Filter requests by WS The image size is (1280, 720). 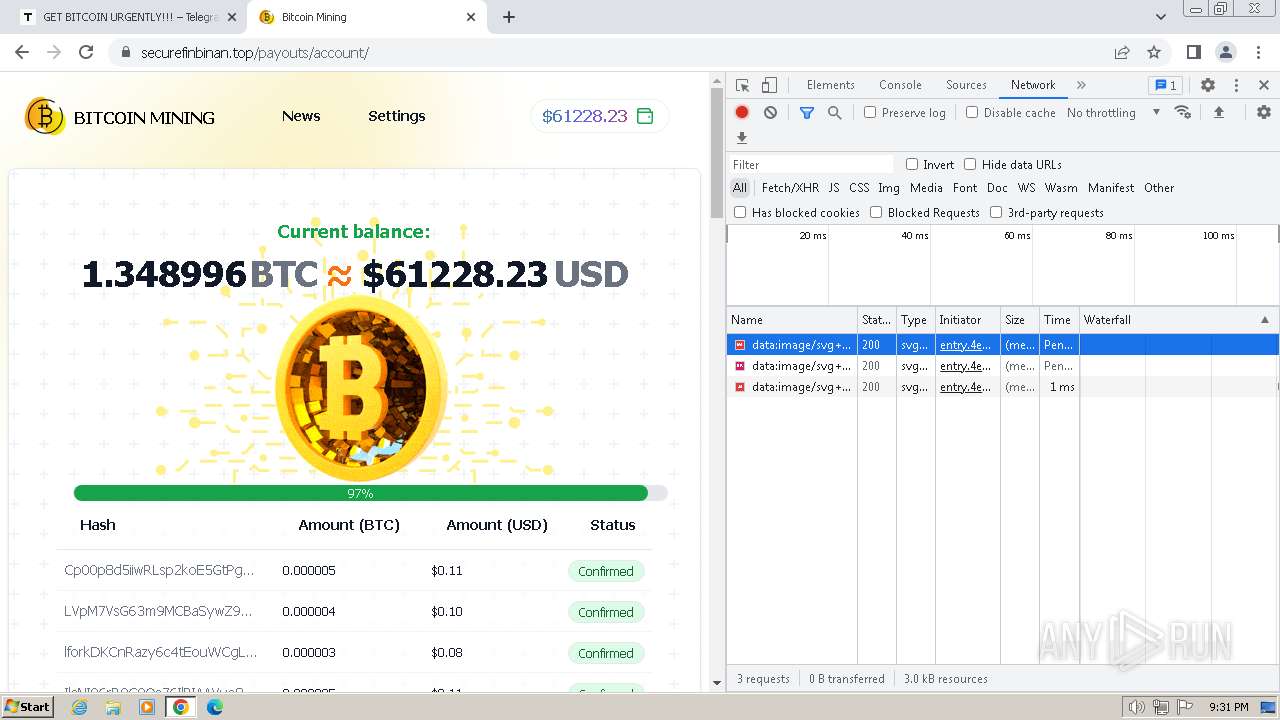coord(1027,188)
